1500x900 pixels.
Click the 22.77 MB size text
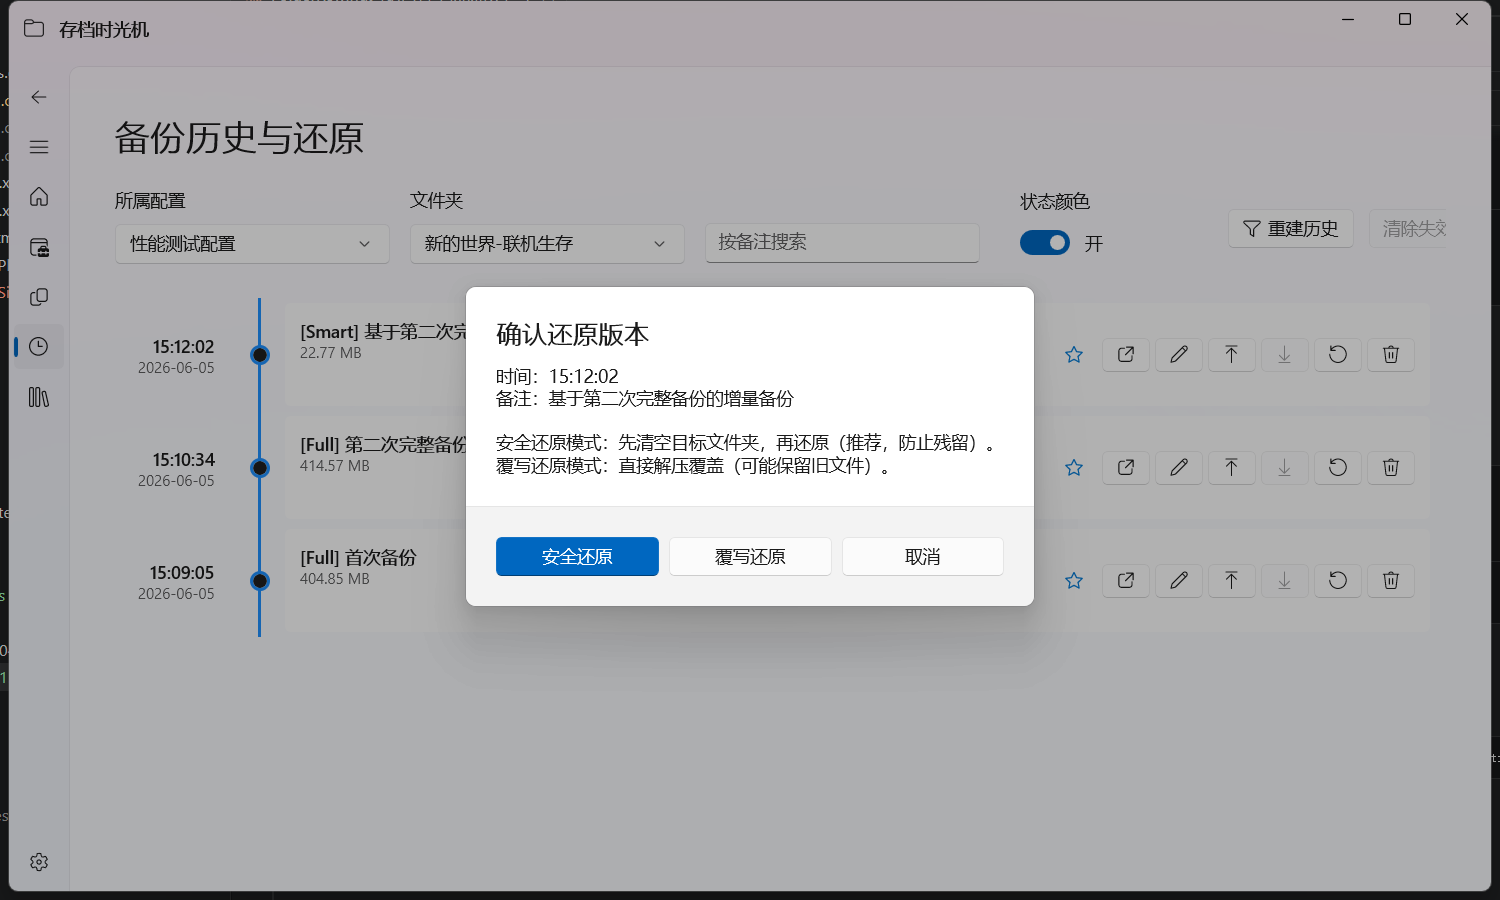coord(331,353)
